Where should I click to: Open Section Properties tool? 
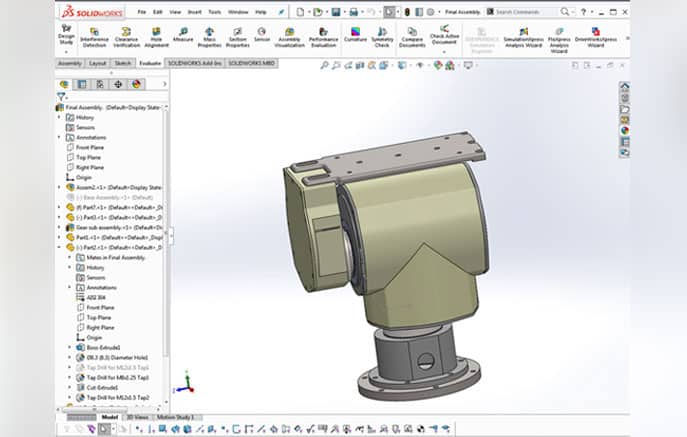237,37
